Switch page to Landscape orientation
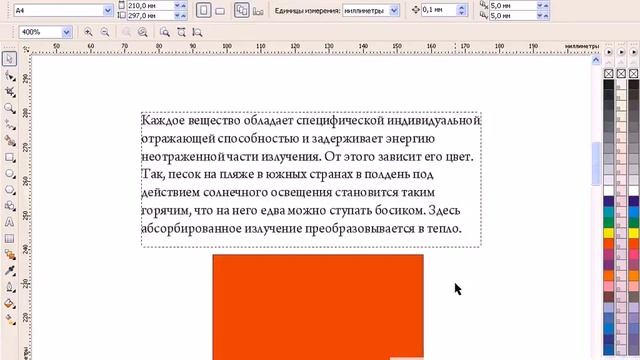 coord(220,11)
